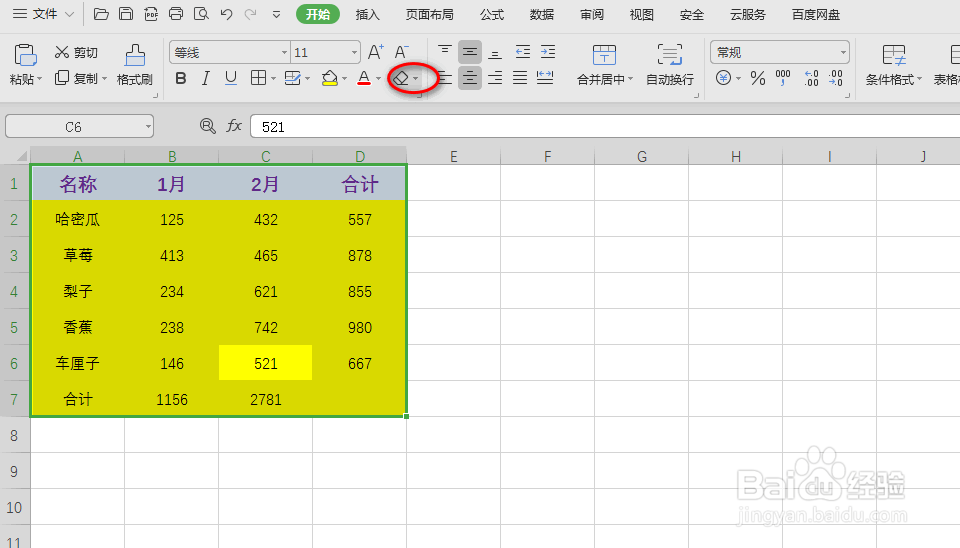Select cell with value 2781
This screenshot has height=548, width=960.
point(266,399)
